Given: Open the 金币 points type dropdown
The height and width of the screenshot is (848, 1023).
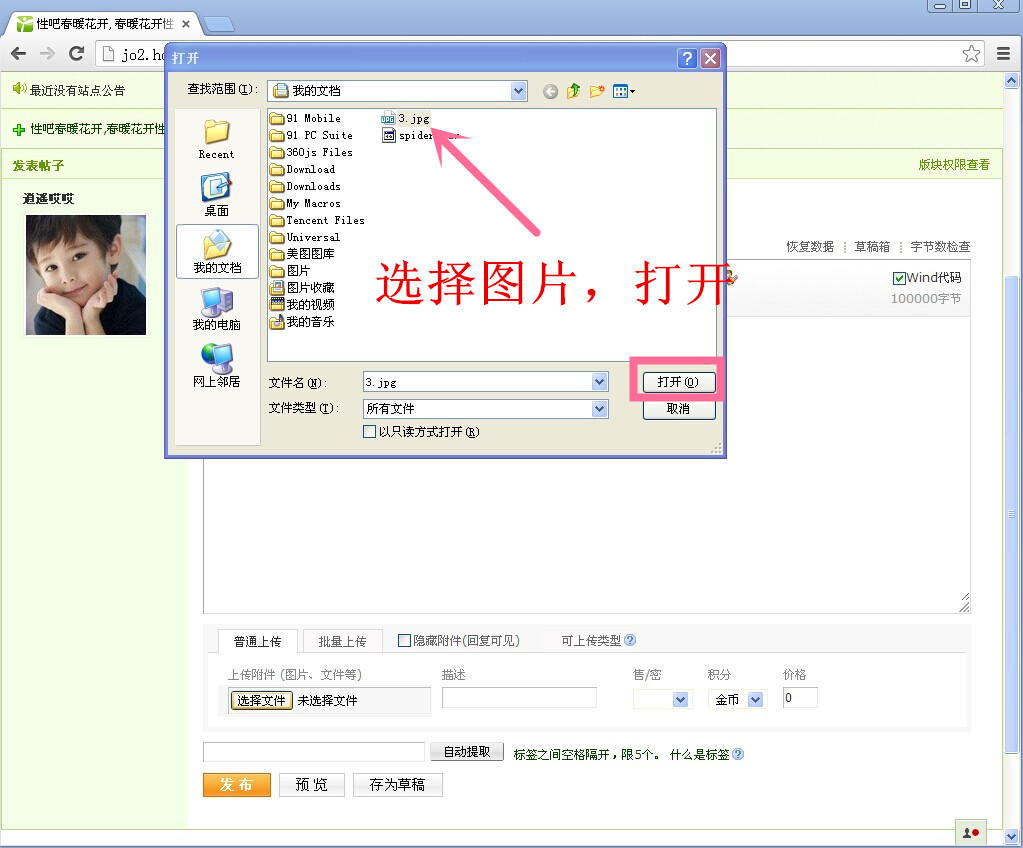Looking at the screenshot, I should click(755, 700).
